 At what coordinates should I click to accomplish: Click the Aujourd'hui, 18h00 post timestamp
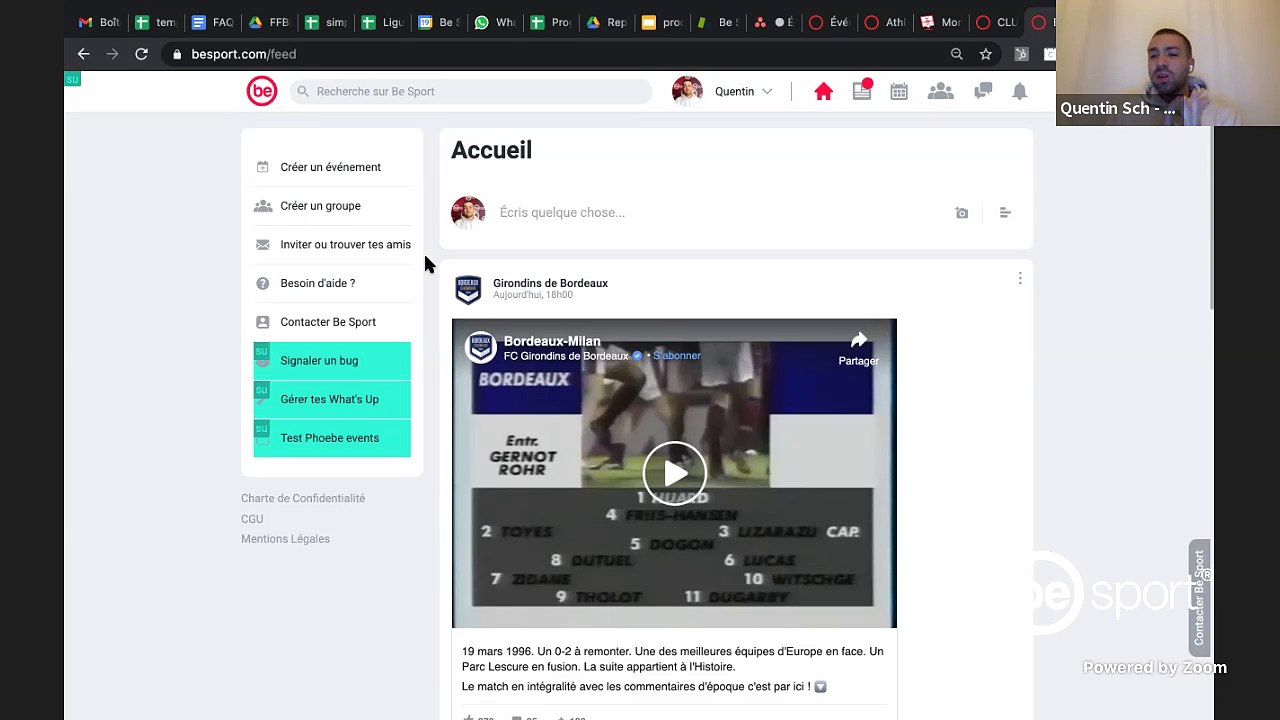coord(533,295)
